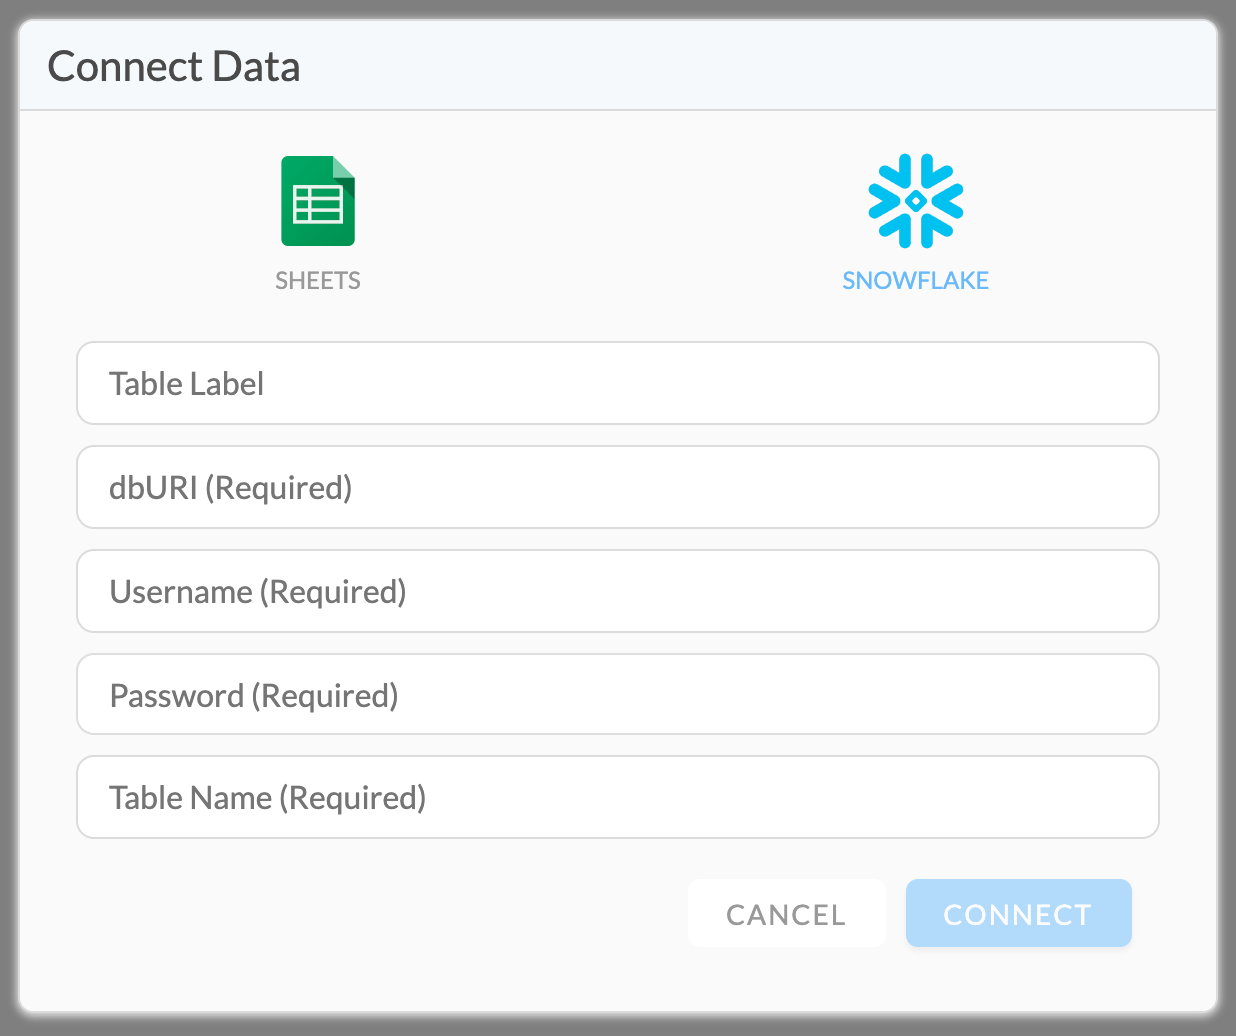Image resolution: width=1236 pixels, height=1036 pixels.
Task: Click the Snowflake logo's center diamond
Action: pos(916,201)
